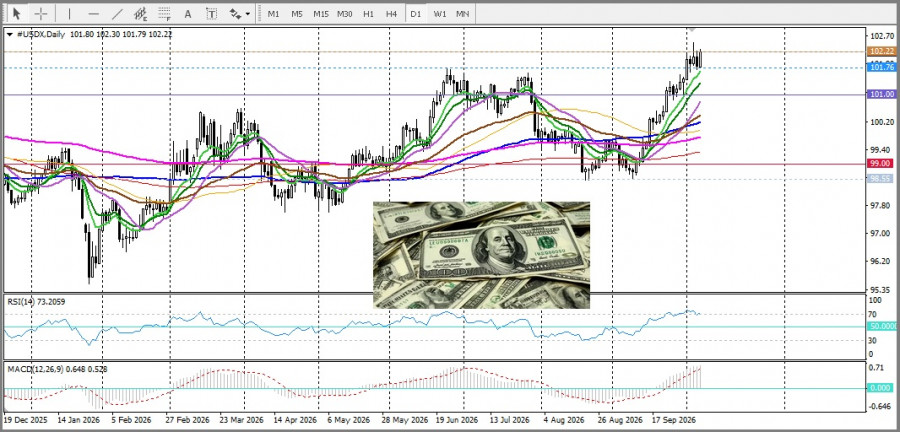Click the 19 Jun 2026 date label
The image size is (900, 432).
[458, 420]
